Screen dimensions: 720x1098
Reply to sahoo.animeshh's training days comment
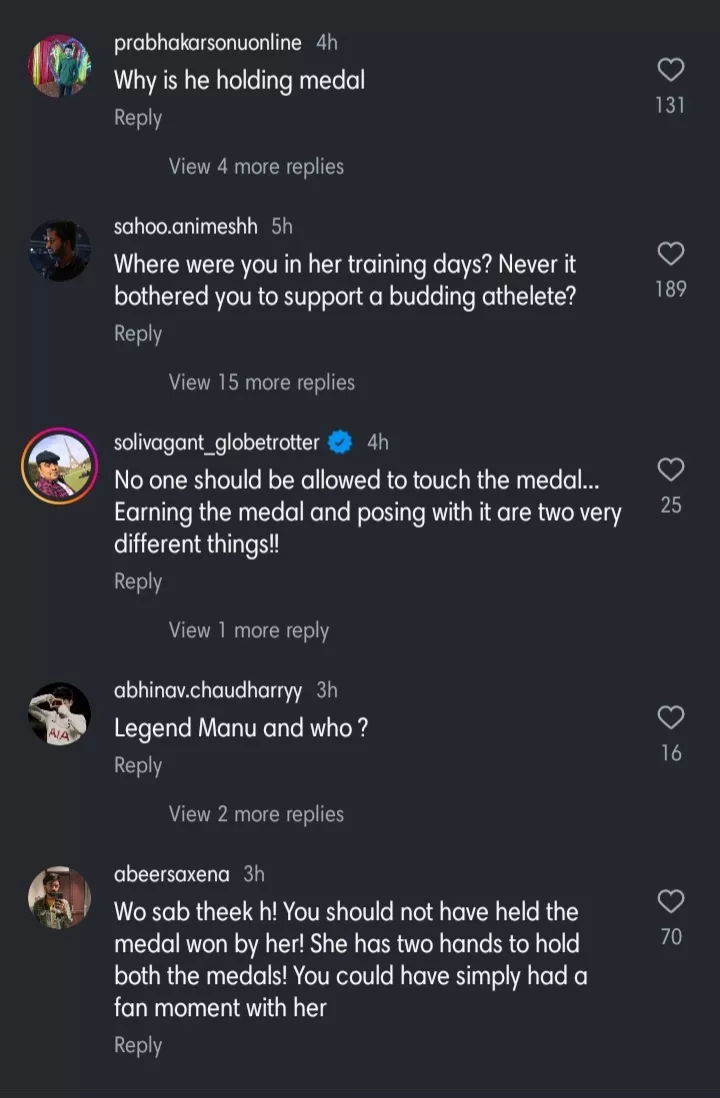[138, 334]
